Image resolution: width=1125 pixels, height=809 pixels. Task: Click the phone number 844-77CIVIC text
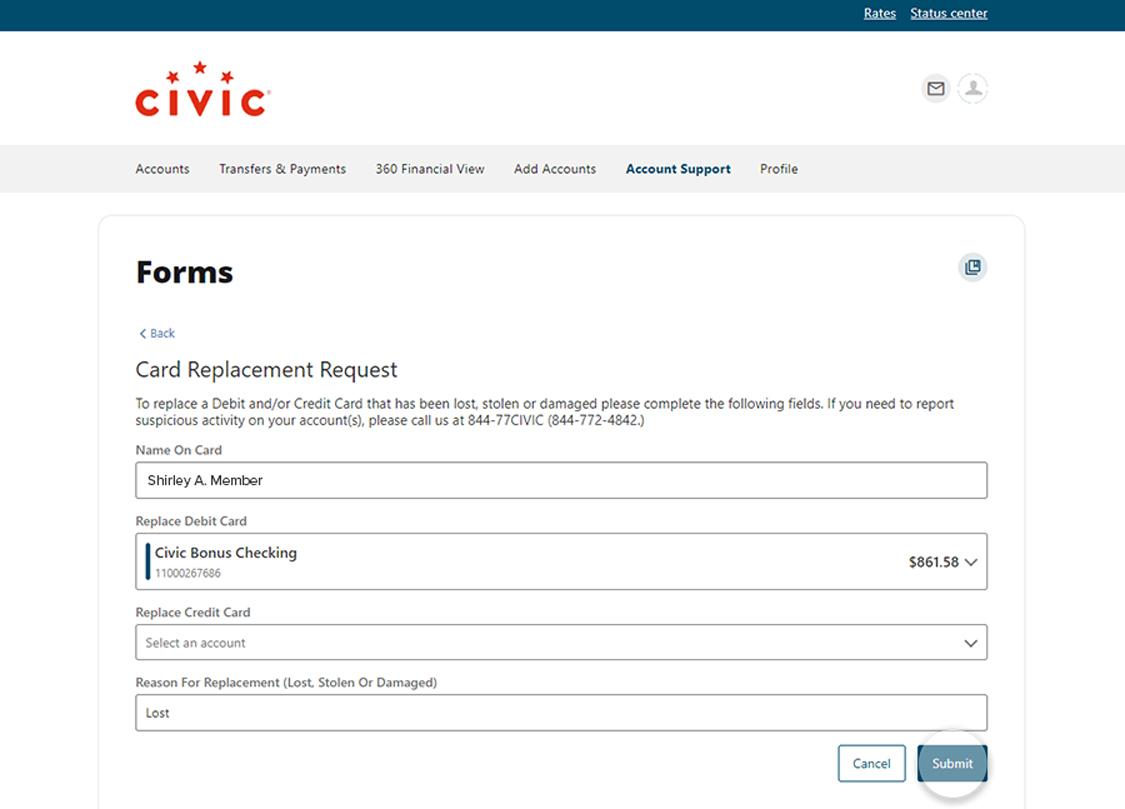(506, 421)
